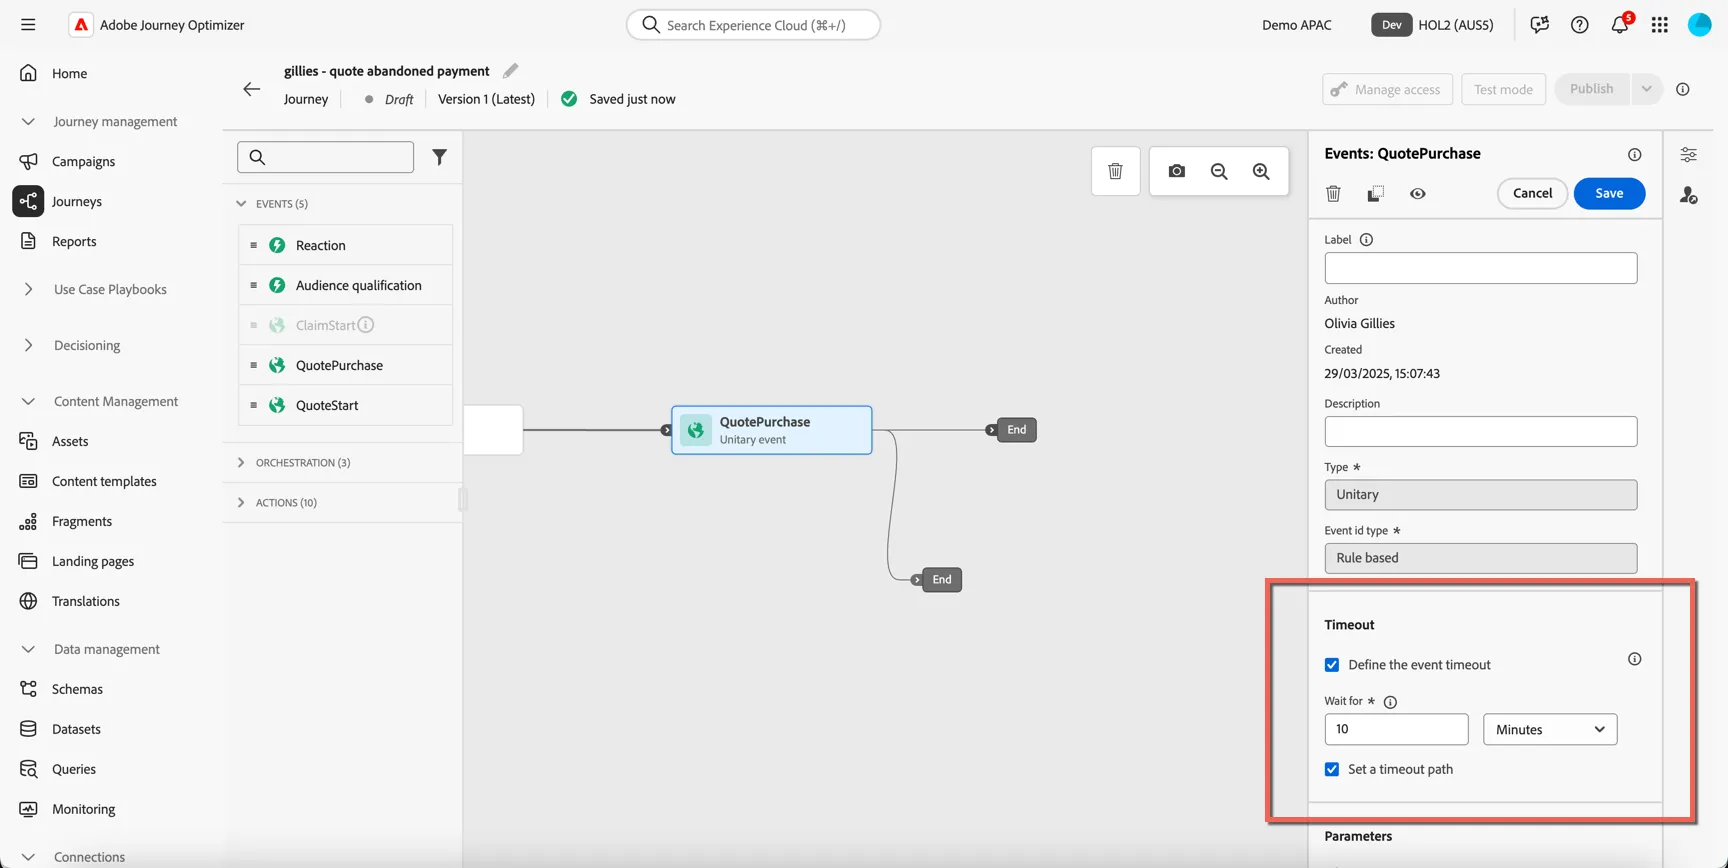Click the info icon beside Events: QuotePurchase
This screenshot has height=868, width=1728.
click(1635, 154)
